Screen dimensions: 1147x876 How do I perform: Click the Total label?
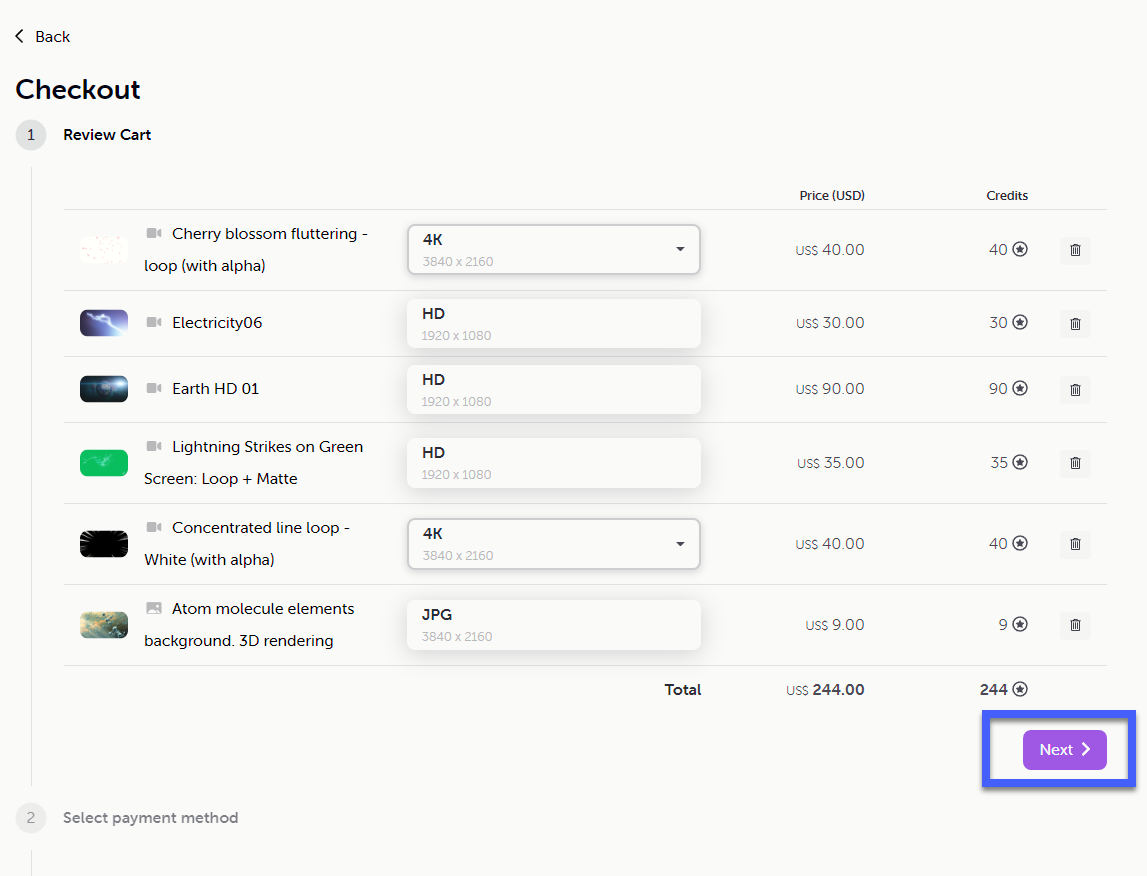(682, 690)
